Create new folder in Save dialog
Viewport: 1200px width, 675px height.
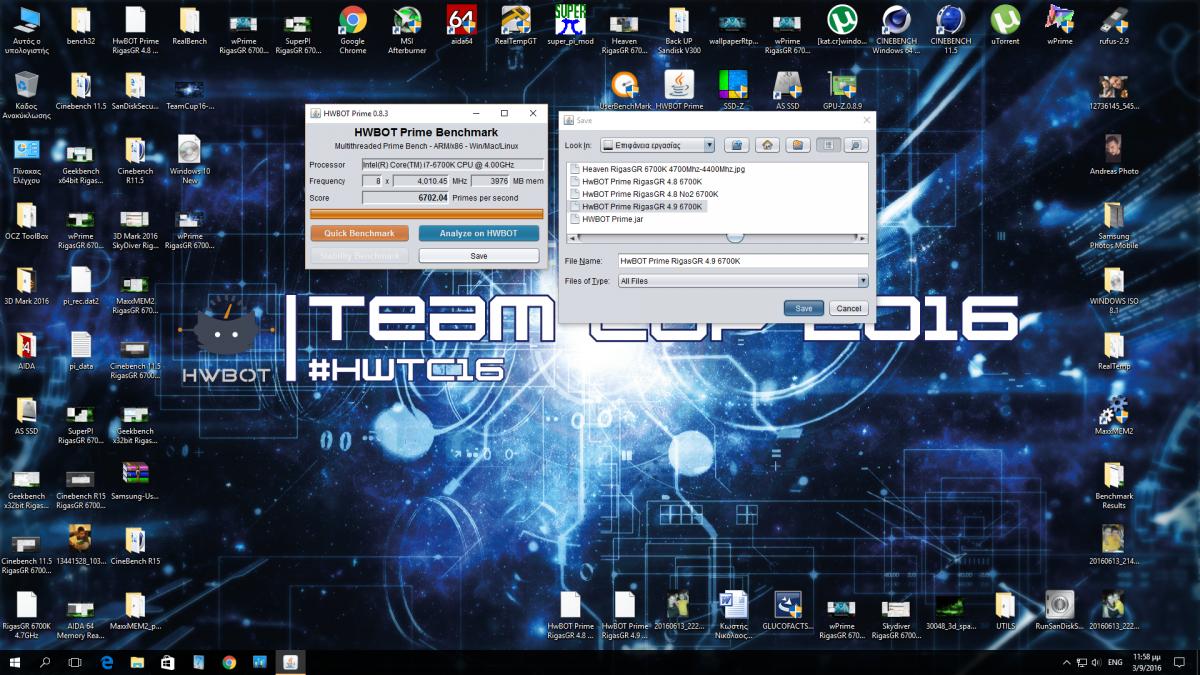[797, 145]
